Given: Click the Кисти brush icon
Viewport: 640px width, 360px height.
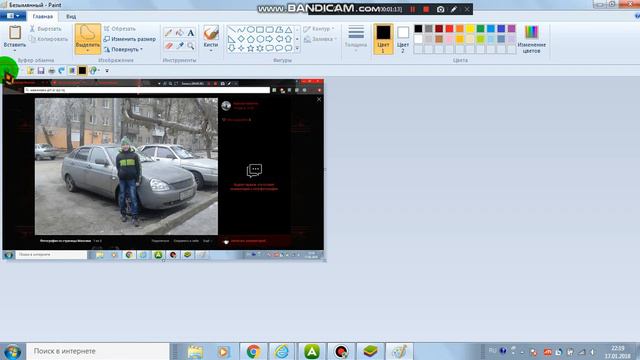Looking at the screenshot, I should (211, 33).
